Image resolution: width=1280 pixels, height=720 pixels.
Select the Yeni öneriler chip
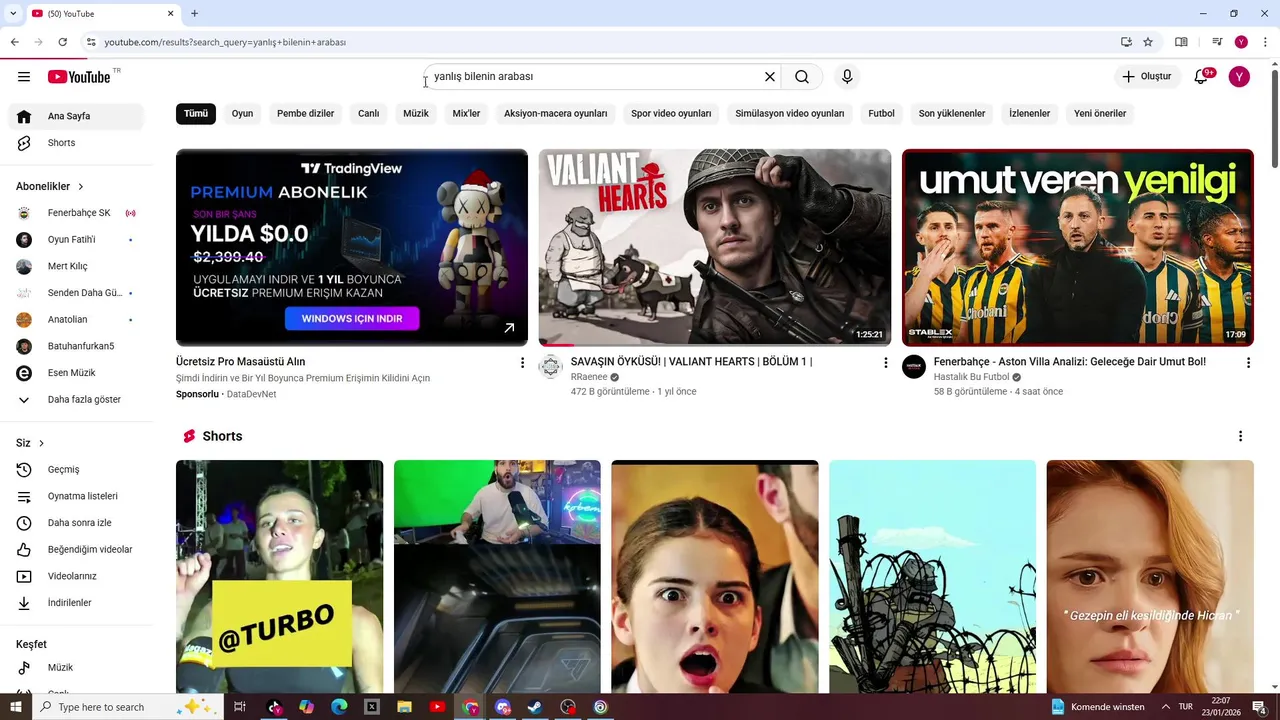coord(1100,114)
